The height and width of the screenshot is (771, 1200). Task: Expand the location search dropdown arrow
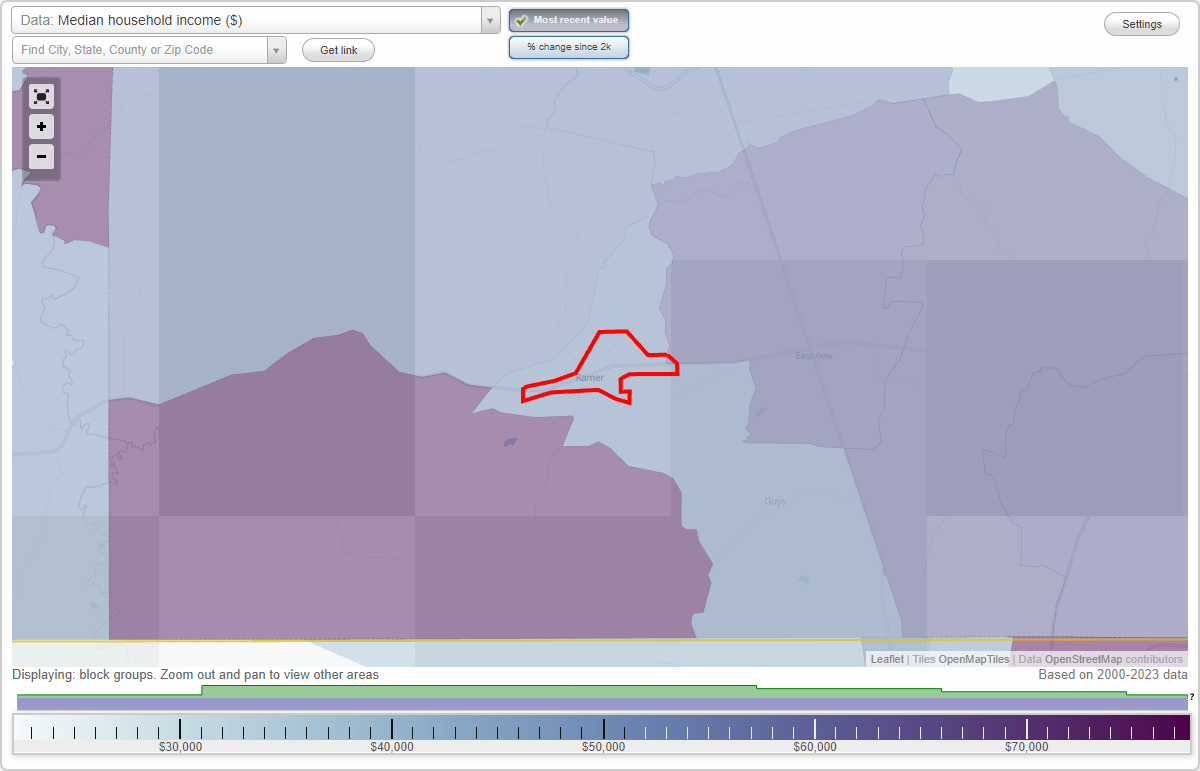277,49
